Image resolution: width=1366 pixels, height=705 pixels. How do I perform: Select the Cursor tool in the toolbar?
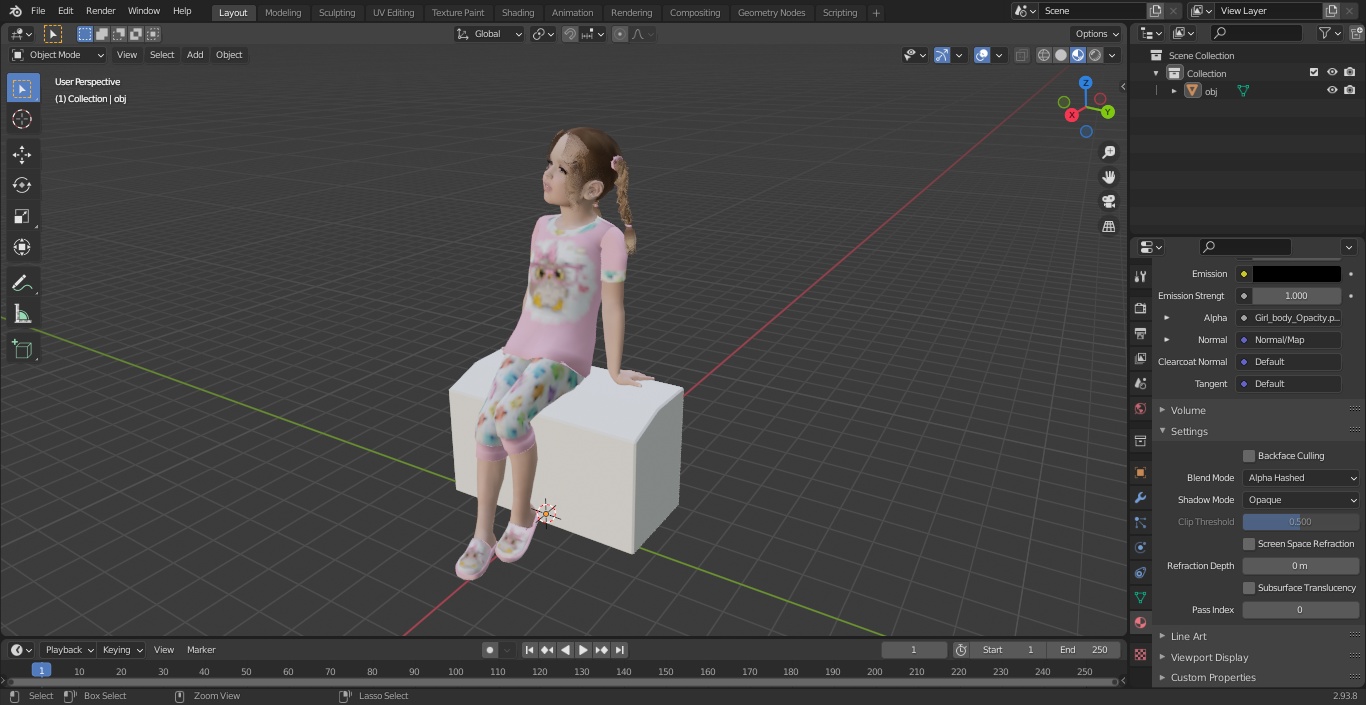click(22, 119)
